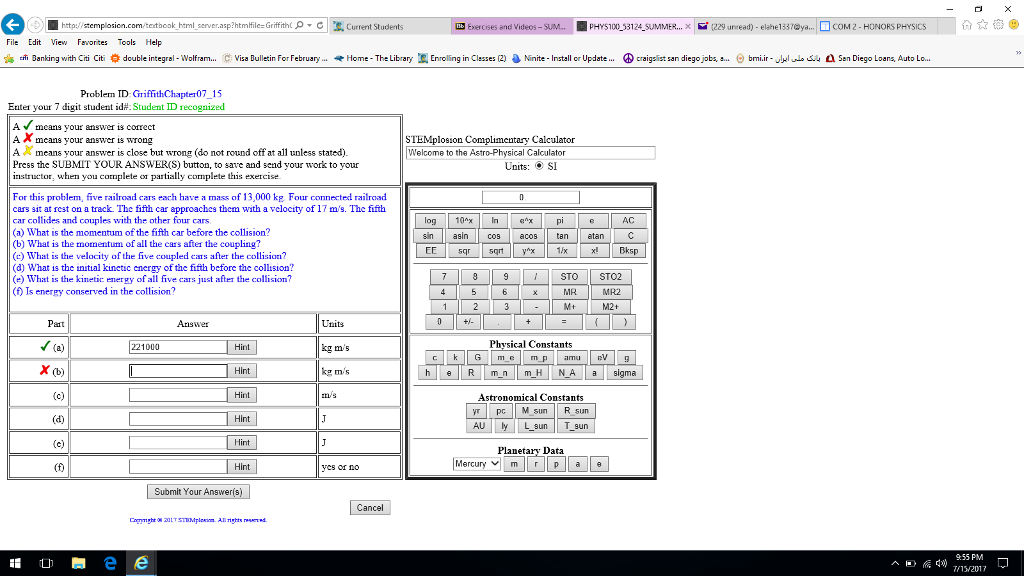Click the part (e) answer input field
The image size is (1024, 576).
click(178, 443)
